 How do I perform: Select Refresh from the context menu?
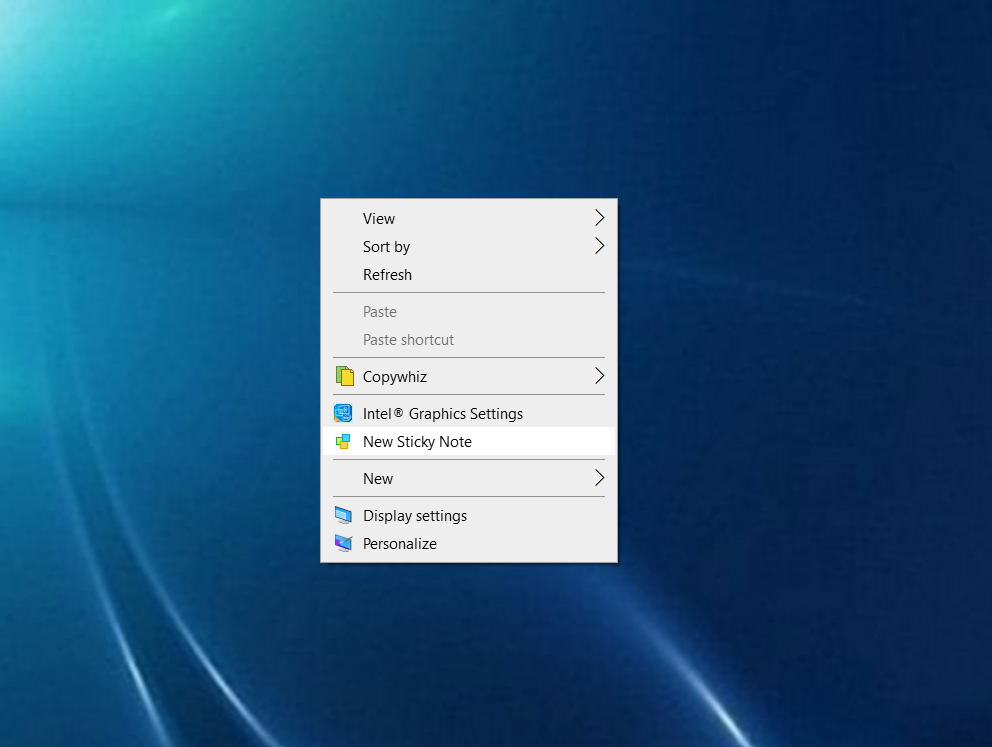[x=387, y=274]
